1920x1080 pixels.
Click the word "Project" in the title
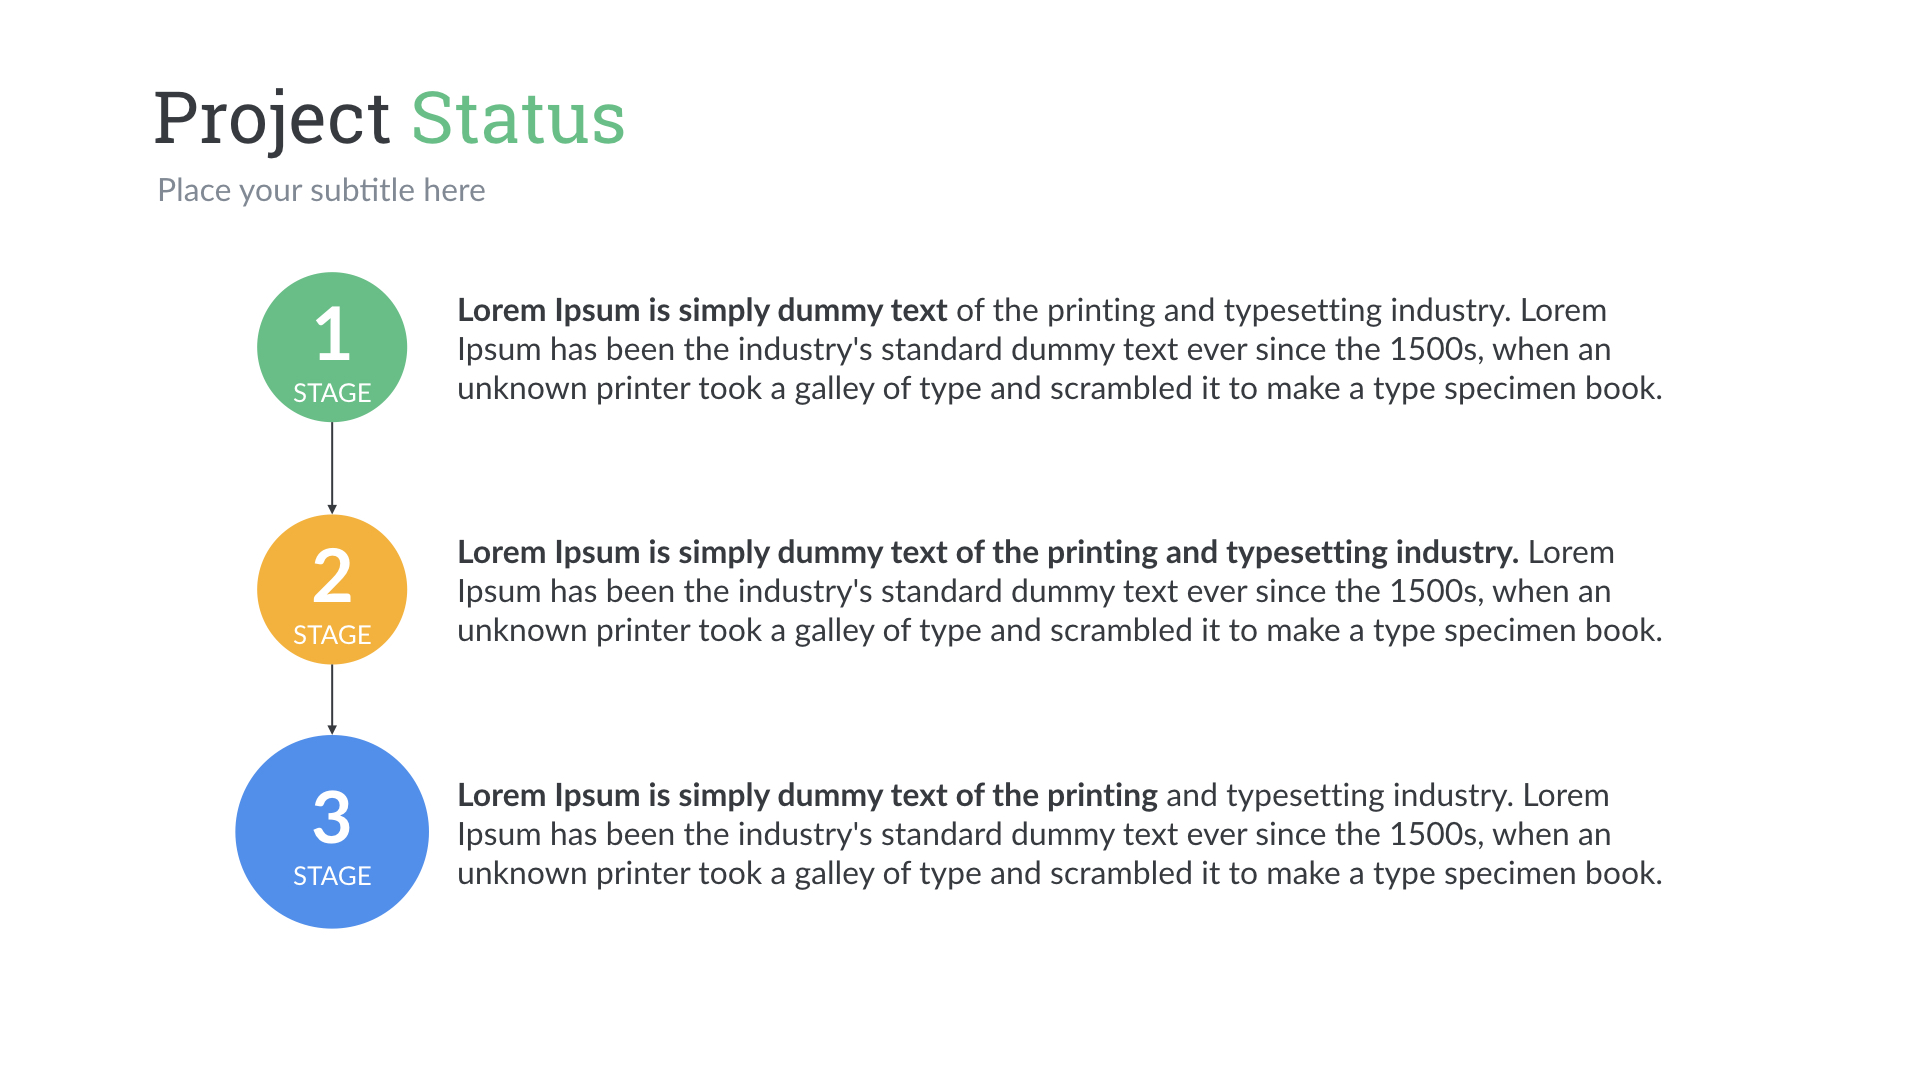click(271, 119)
